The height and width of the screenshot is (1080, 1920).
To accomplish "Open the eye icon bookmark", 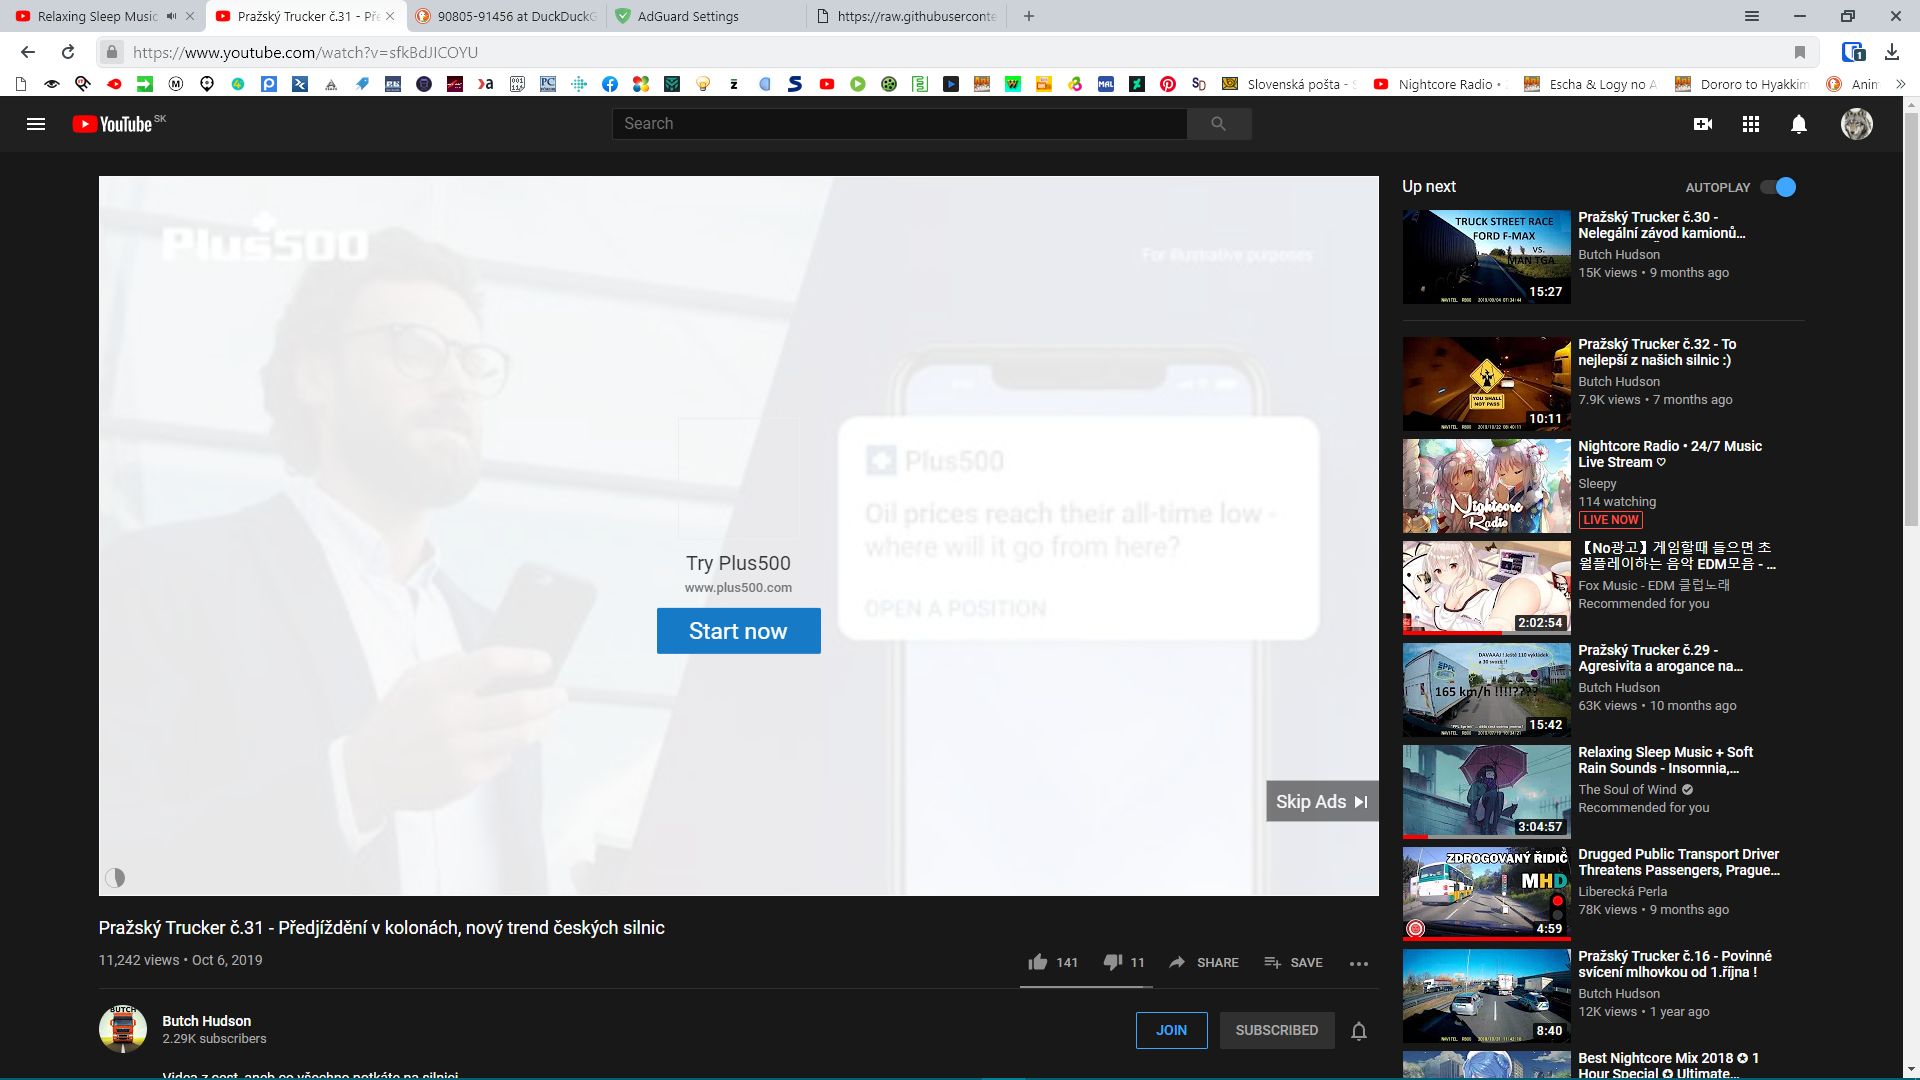I will coord(52,84).
